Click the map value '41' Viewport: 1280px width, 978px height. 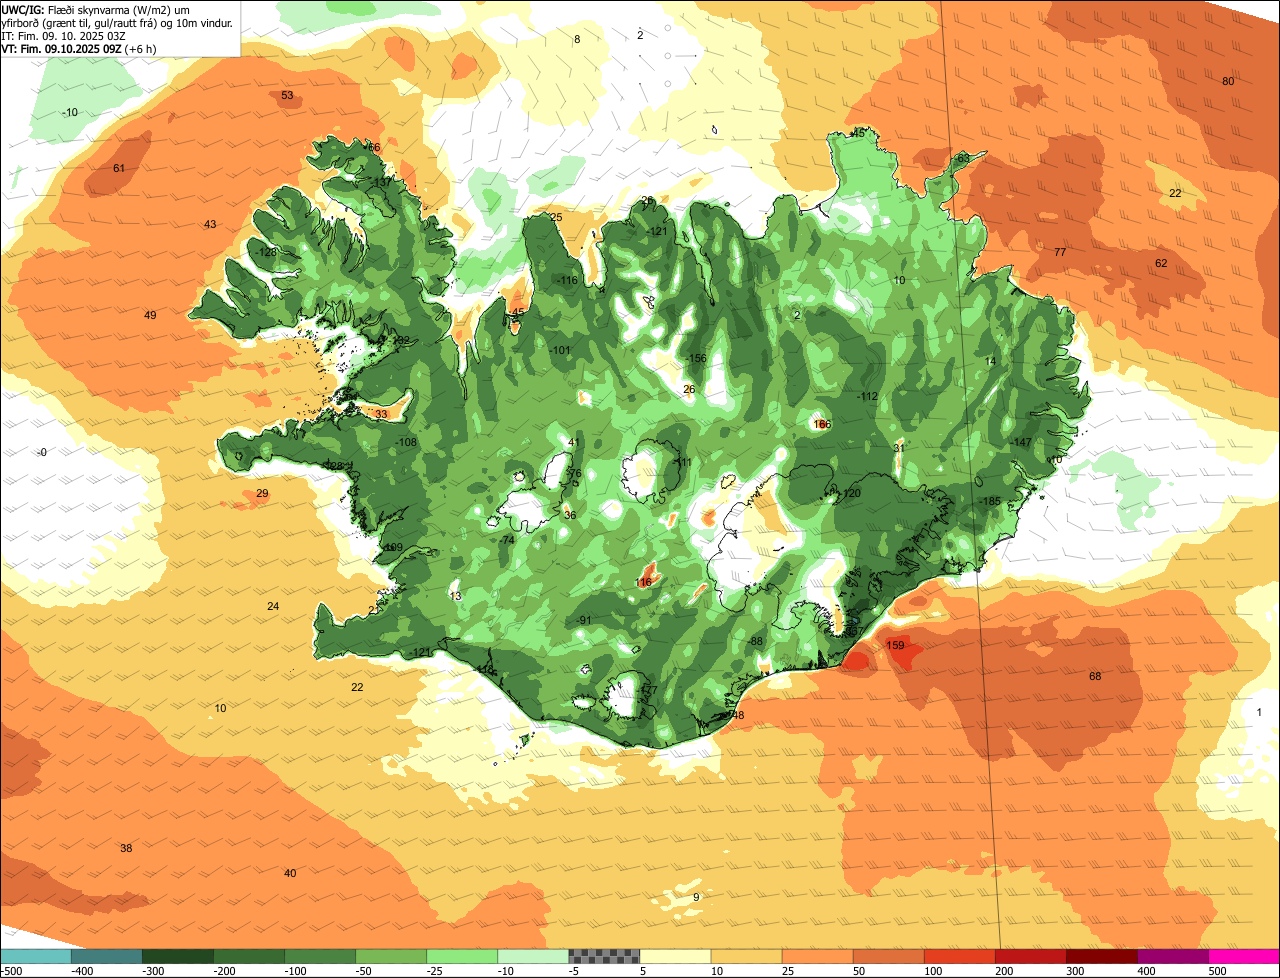[574, 442]
